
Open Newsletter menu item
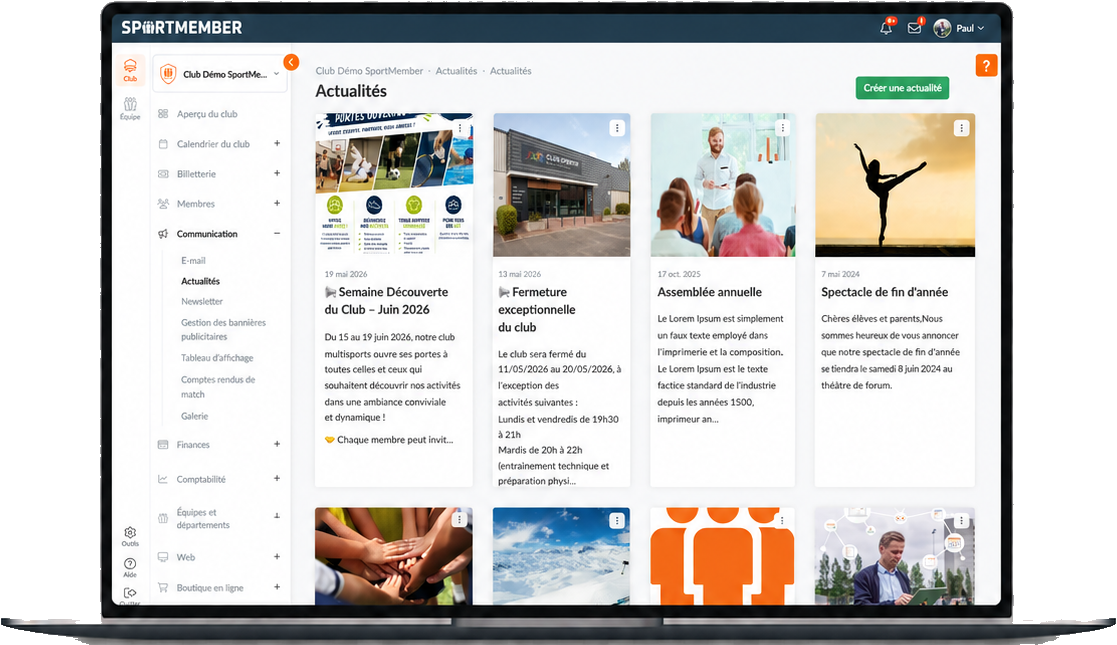[202, 301]
